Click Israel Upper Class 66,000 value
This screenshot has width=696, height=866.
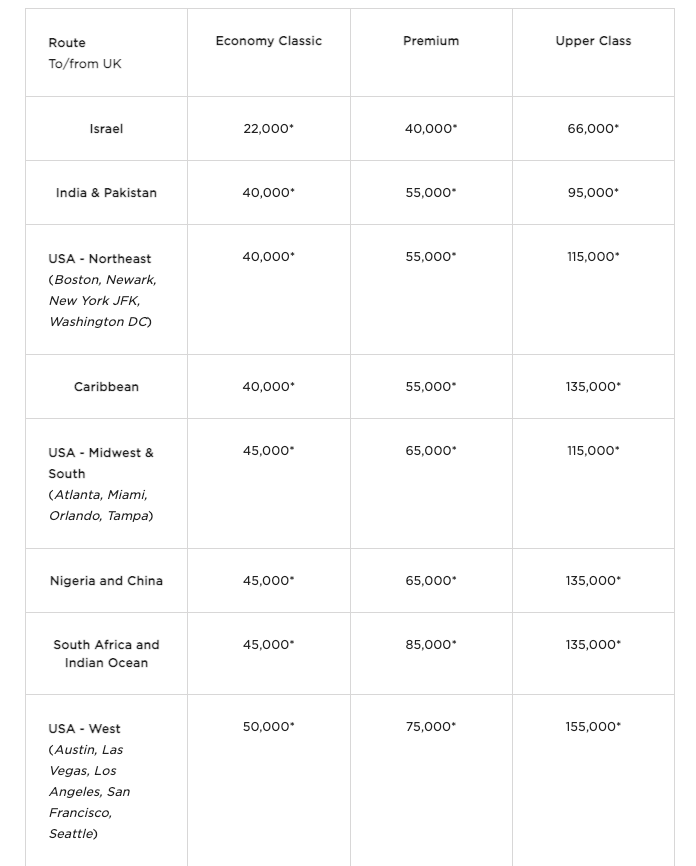pyautogui.click(x=593, y=129)
